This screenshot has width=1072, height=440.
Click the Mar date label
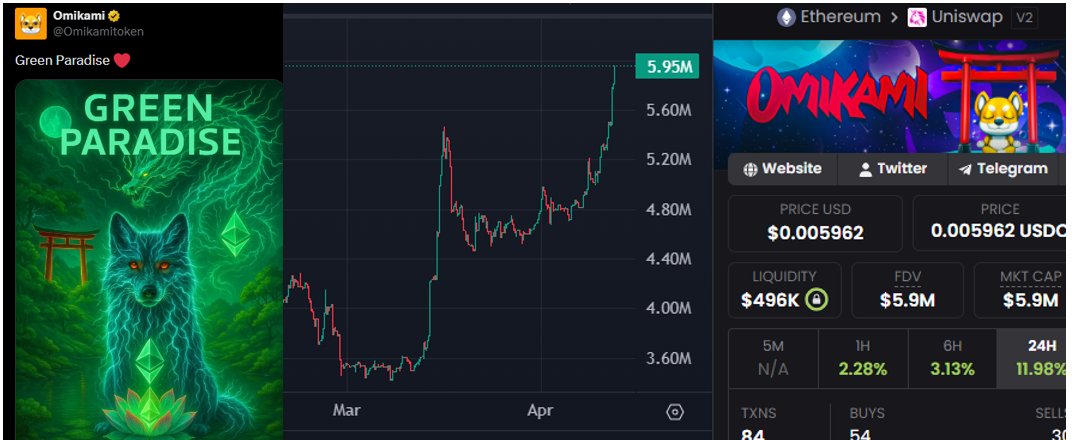[x=346, y=411]
